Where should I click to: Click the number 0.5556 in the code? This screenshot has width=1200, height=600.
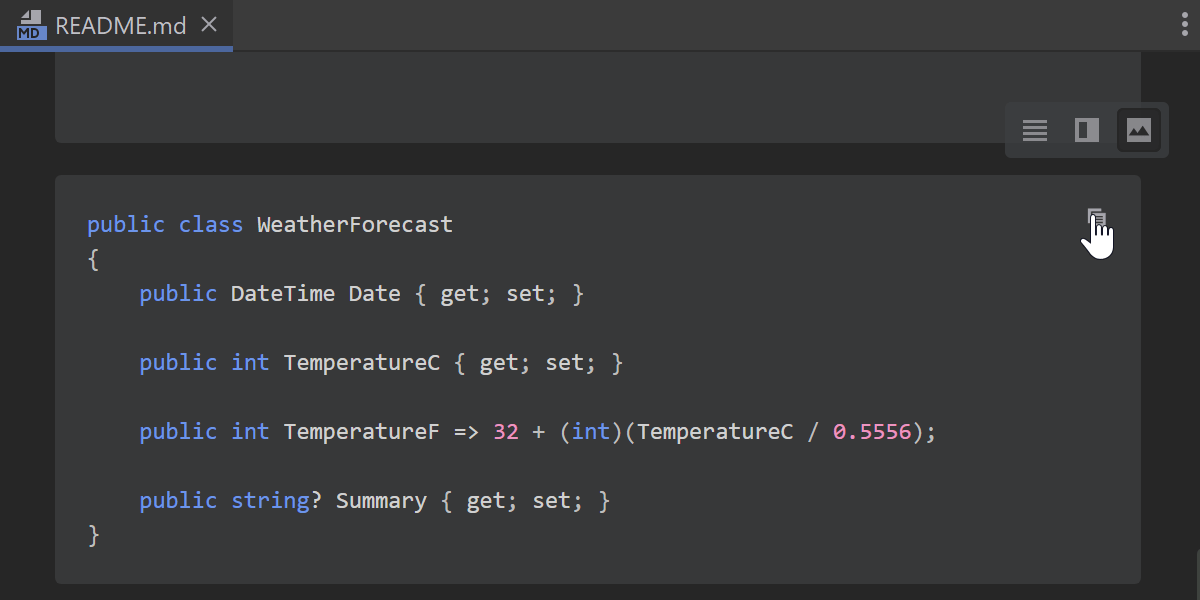click(x=872, y=432)
